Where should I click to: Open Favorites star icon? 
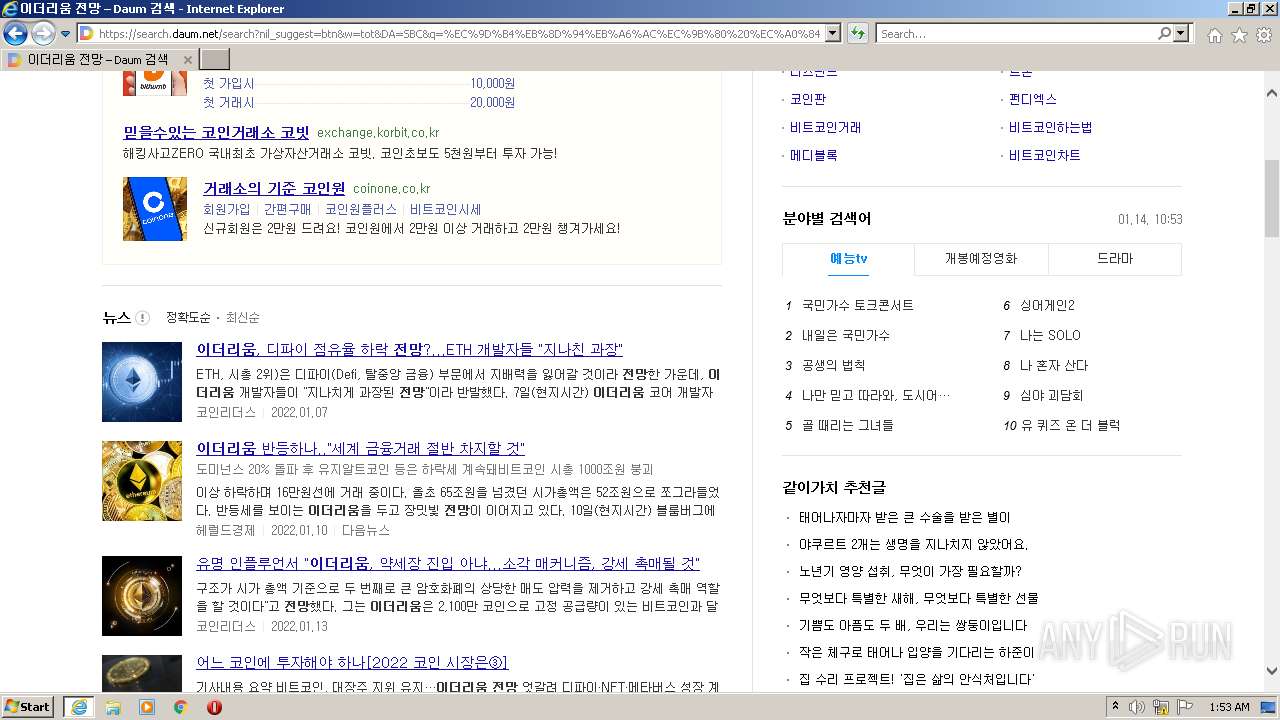(x=1239, y=35)
